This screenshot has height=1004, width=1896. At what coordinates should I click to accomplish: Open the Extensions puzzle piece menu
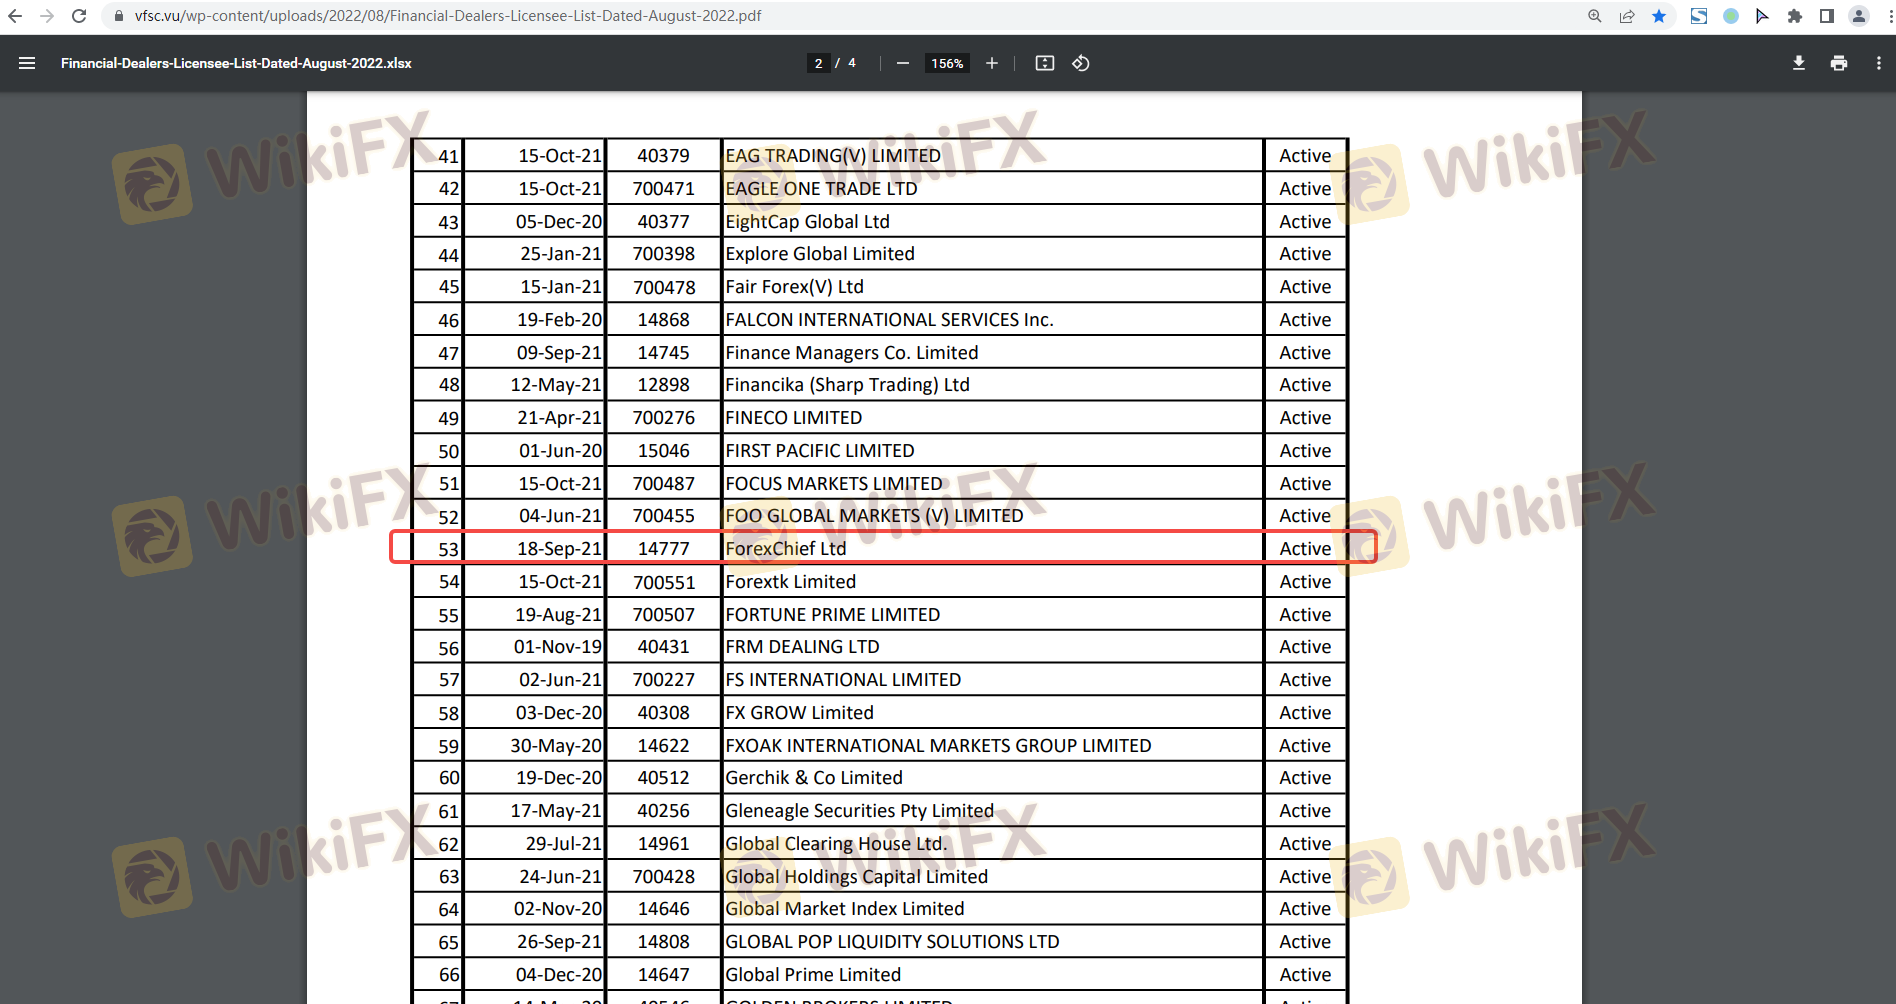1795,16
